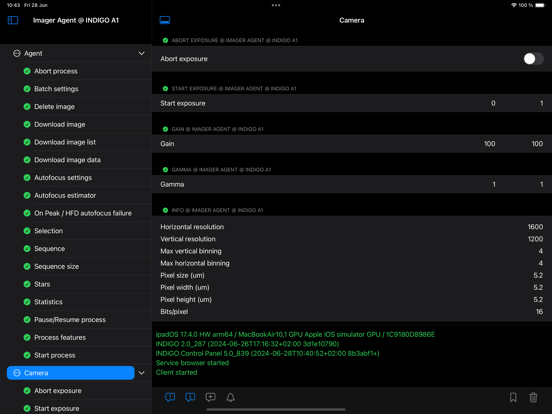Viewport: 552px width, 414px height.
Task: Click the first blue message filter icon
Action: coord(170,397)
